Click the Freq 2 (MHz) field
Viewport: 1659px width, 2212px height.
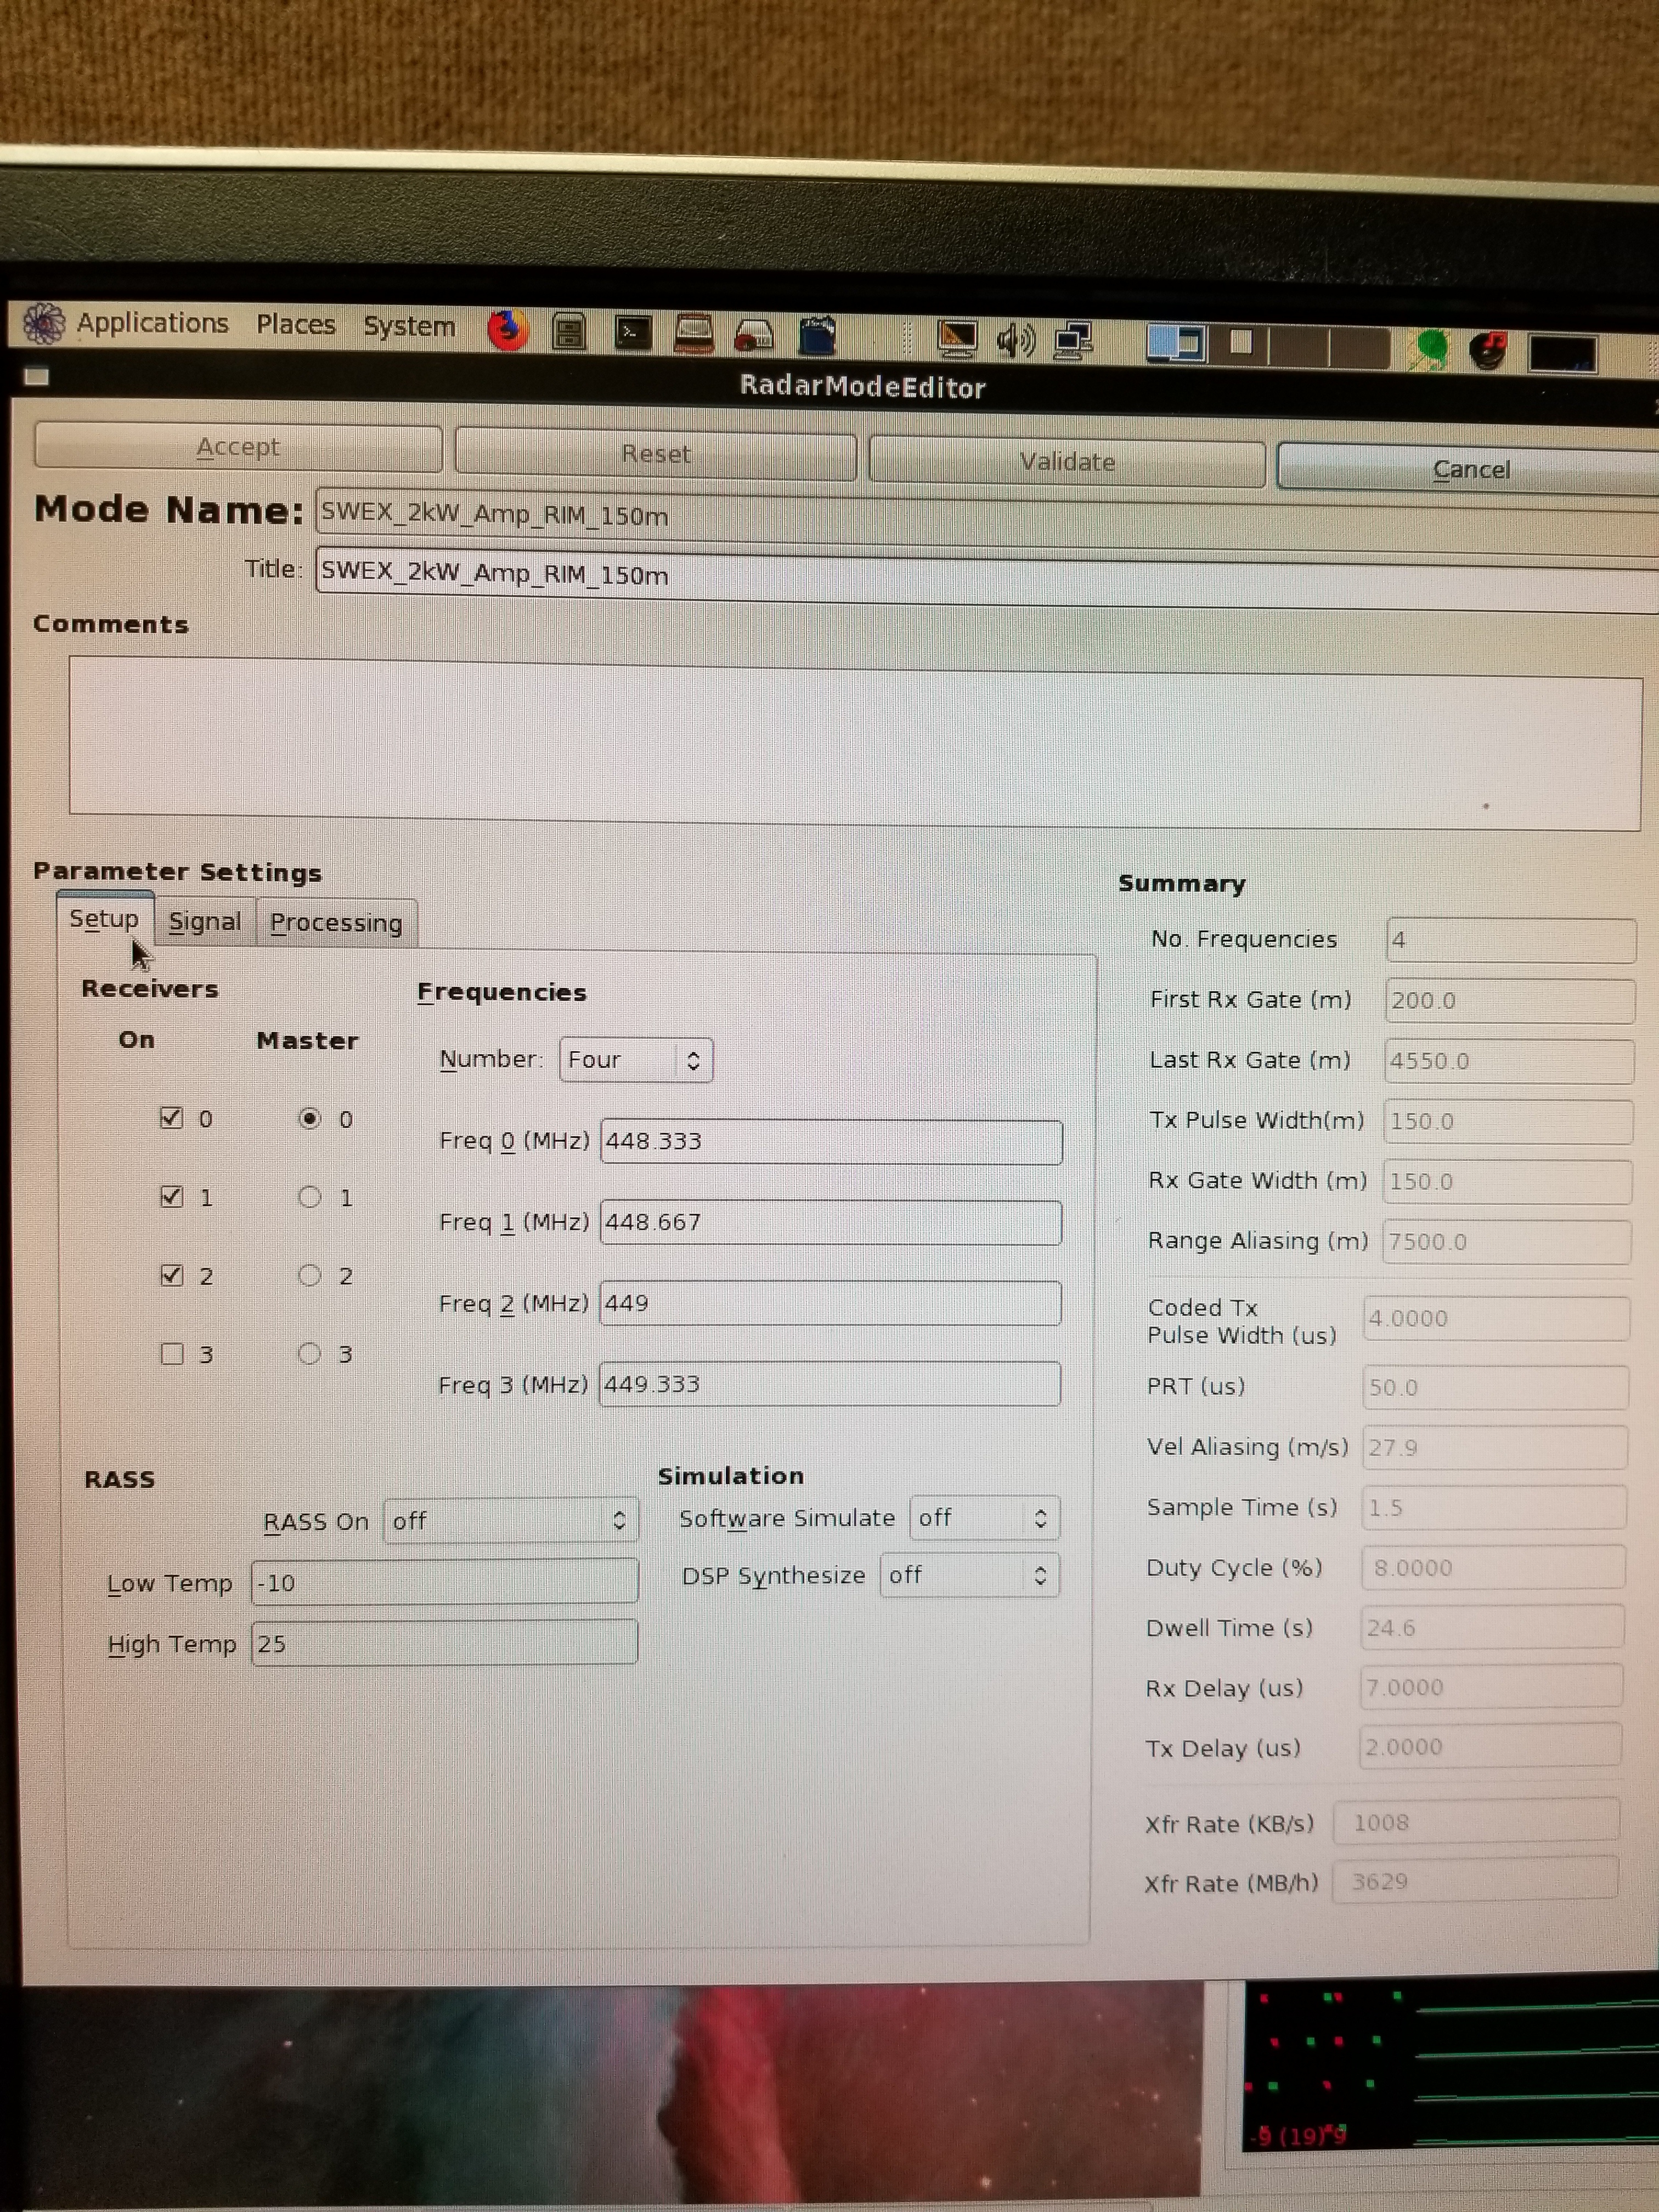pyautogui.click(x=830, y=1303)
